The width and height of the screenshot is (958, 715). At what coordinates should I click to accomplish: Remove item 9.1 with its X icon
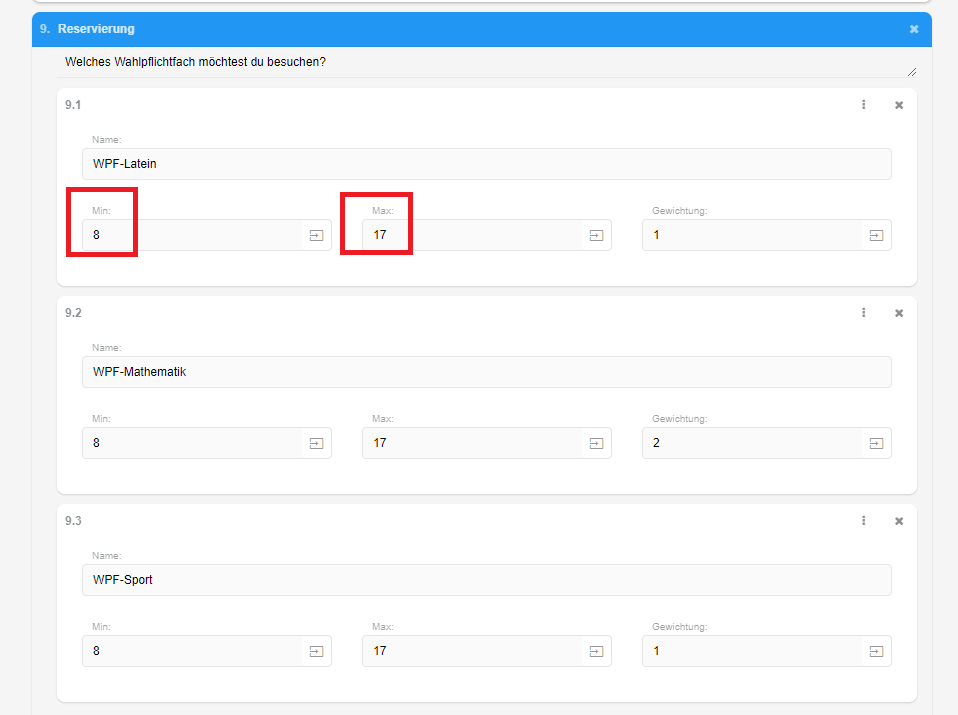899,105
